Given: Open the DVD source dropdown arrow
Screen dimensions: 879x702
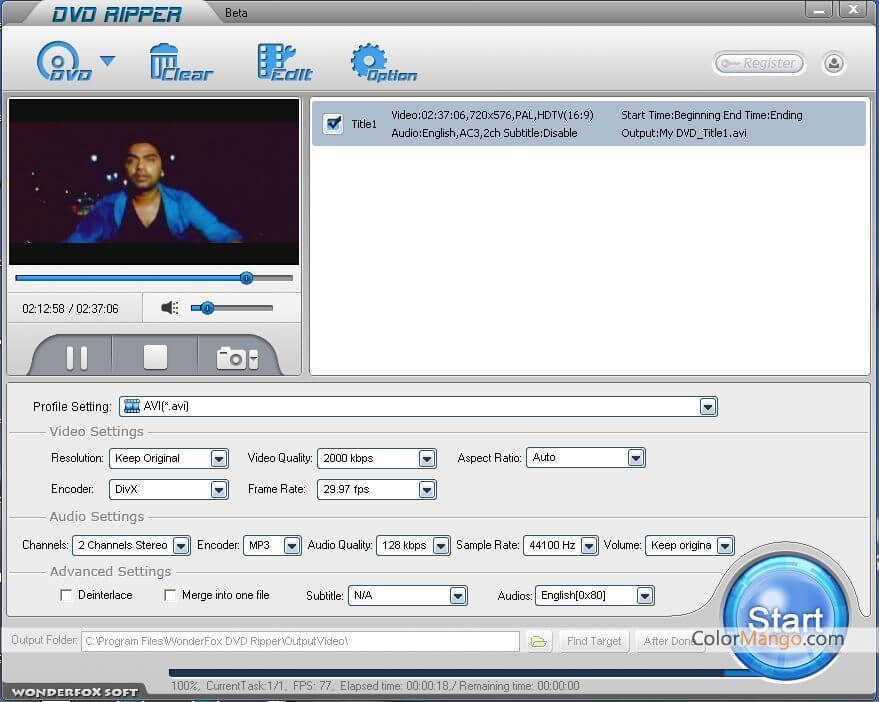Looking at the screenshot, I should 107,61.
